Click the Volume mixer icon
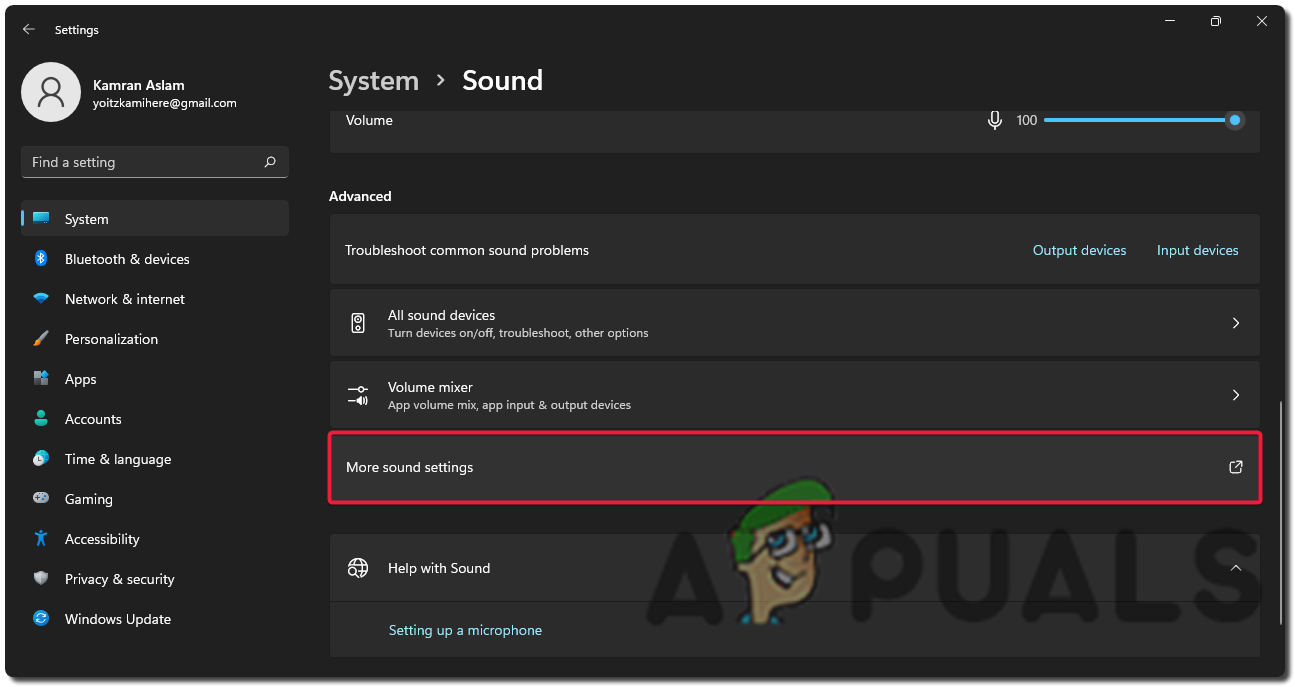This screenshot has height=687, width=1295. (x=358, y=395)
